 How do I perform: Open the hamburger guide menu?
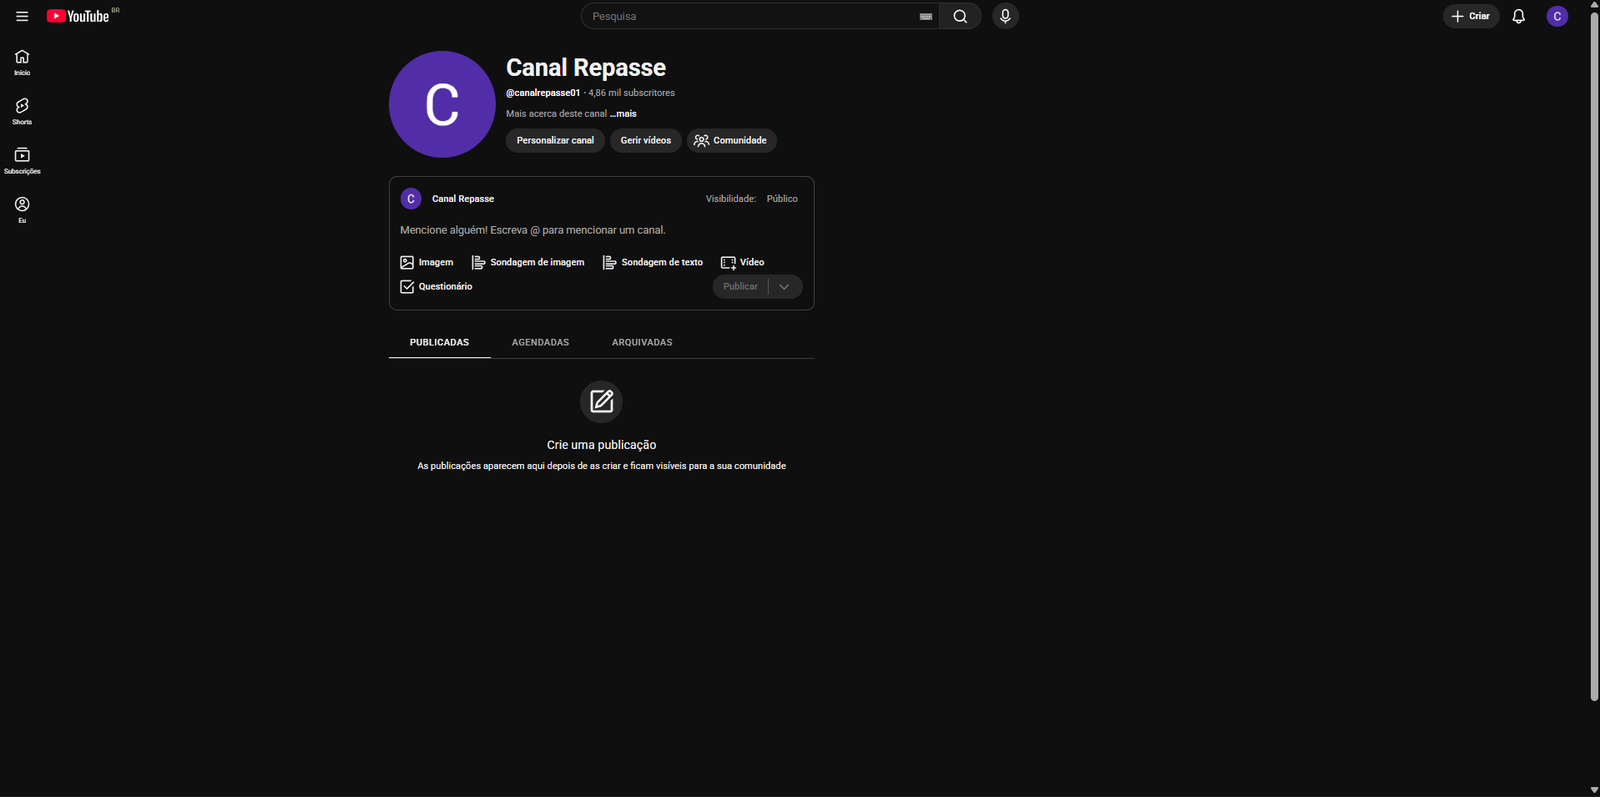click(x=22, y=16)
